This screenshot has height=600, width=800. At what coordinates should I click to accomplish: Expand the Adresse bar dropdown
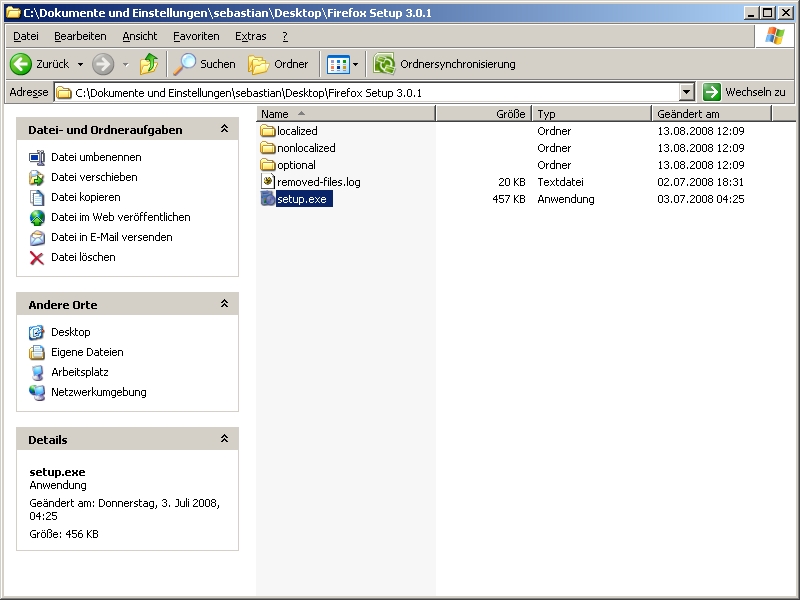click(x=687, y=92)
